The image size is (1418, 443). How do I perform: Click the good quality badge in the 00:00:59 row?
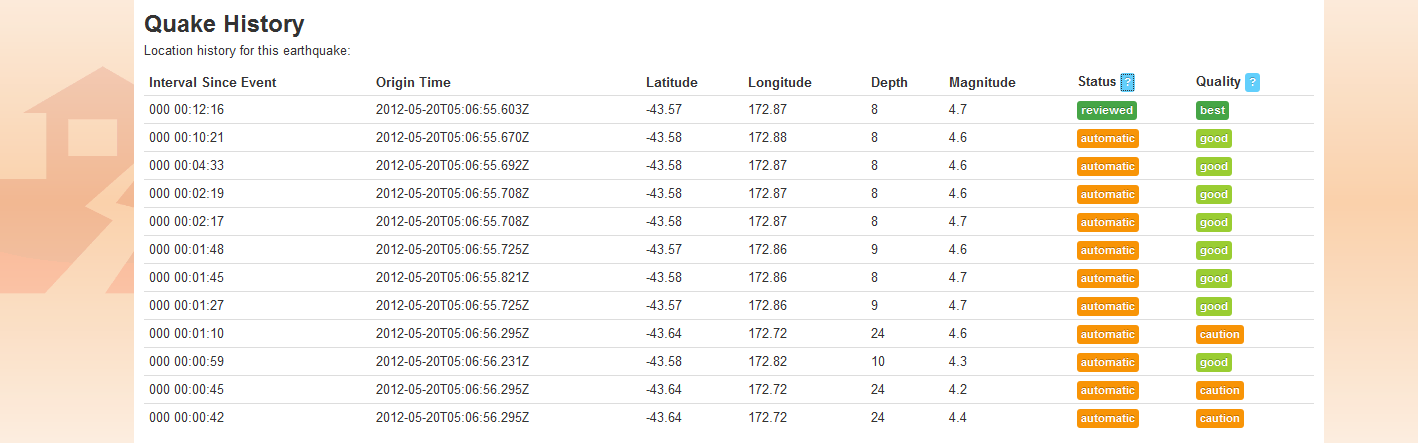coord(1213,363)
